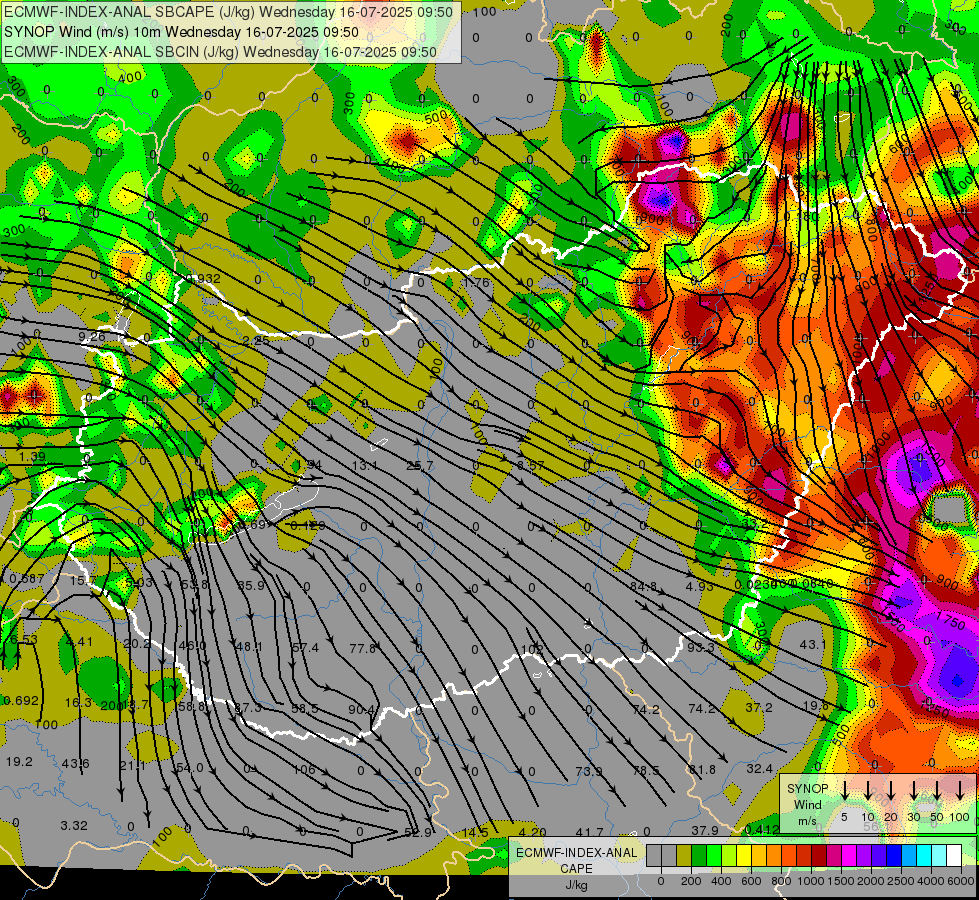The width and height of the screenshot is (979, 900).
Task: Click the 1.76 value on the map
Action: (x=476, y=282)
